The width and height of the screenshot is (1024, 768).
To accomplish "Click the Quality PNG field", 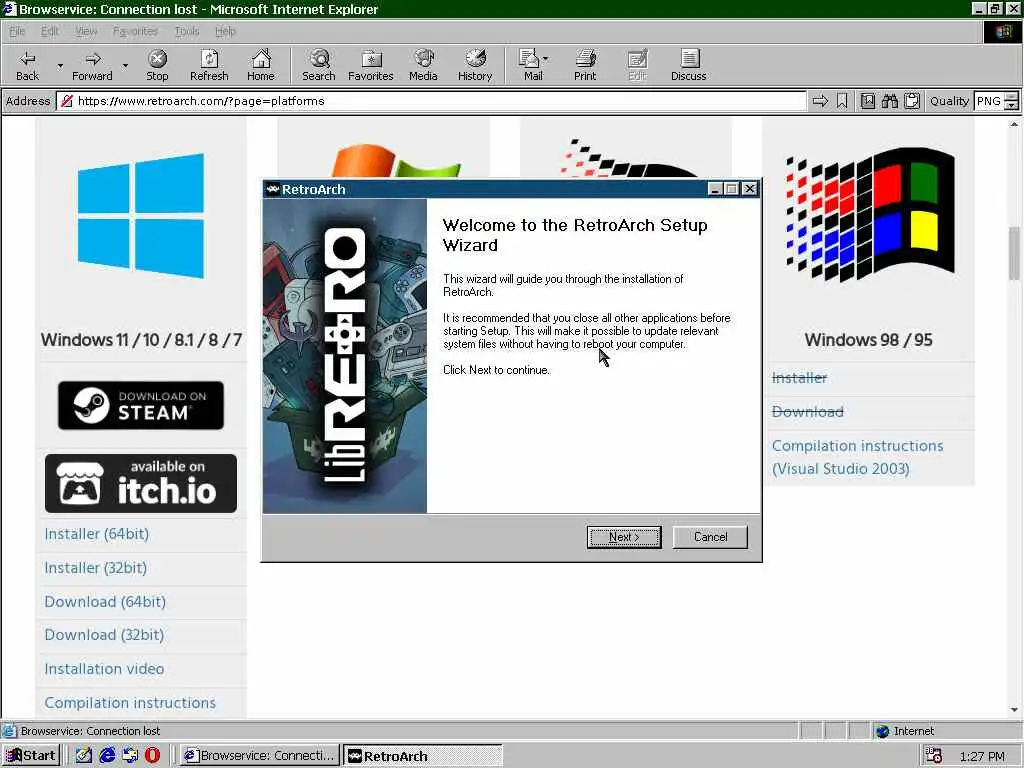I will point(989,101).
